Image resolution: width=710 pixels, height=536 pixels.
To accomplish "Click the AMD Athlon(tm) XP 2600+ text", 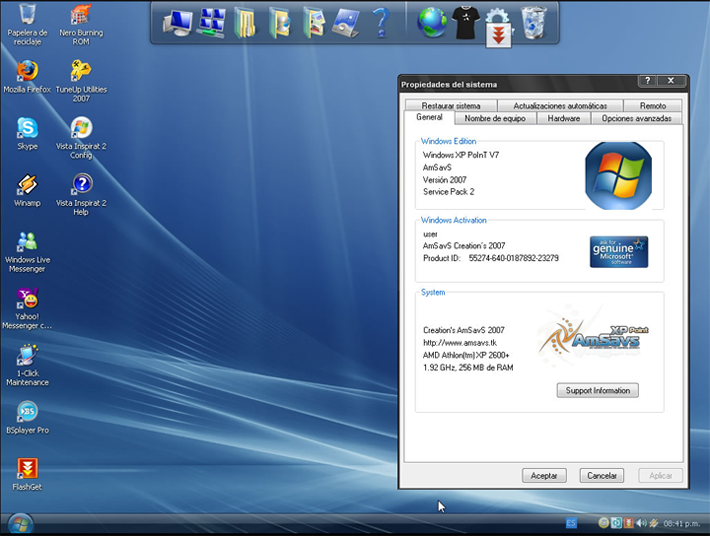I will point(466,355).
